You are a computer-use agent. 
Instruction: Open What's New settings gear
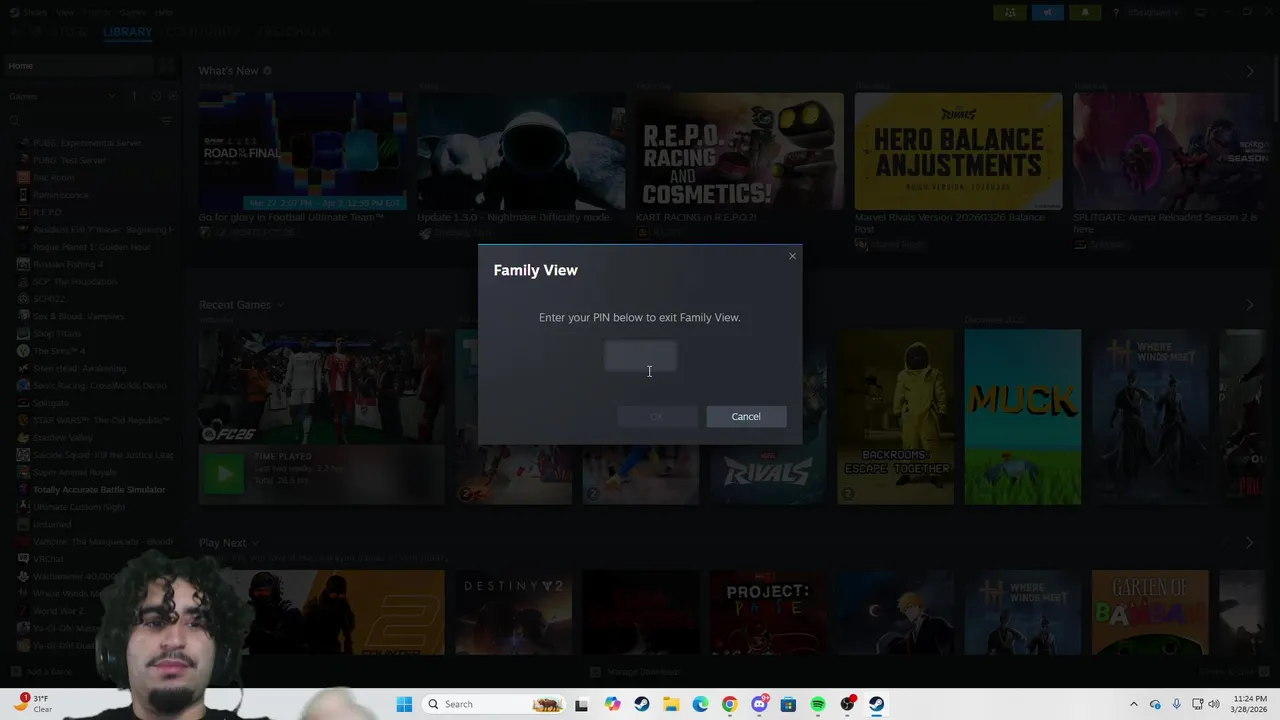click(x=267, y=71)
